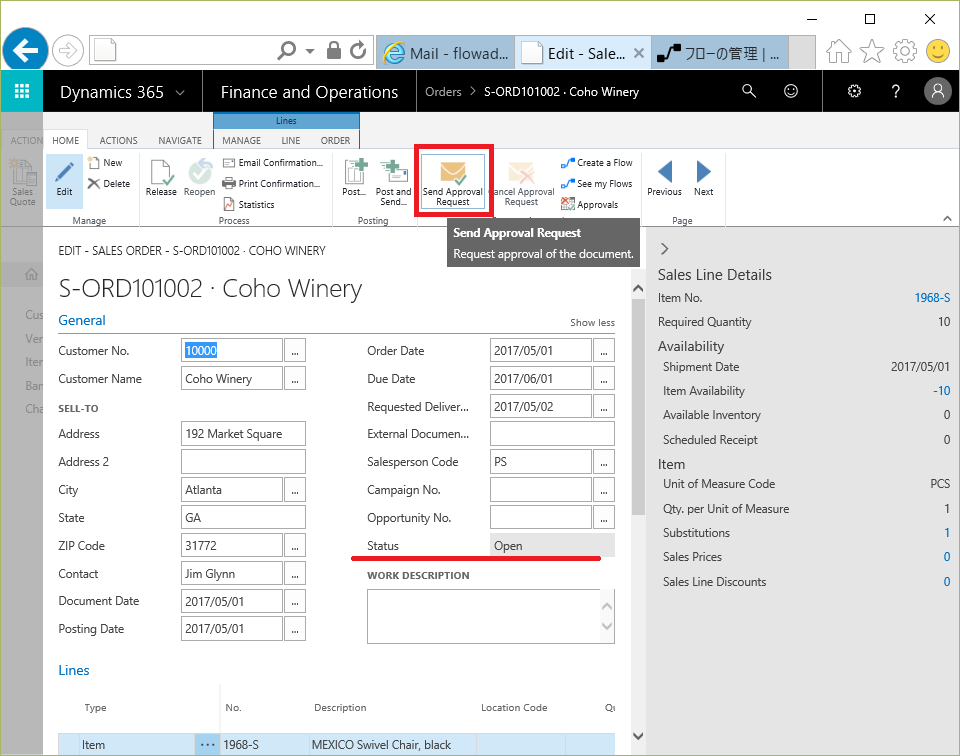
Task: Switch to the NAVIGATE ribbon tab
Action: (x=180, y=140)
